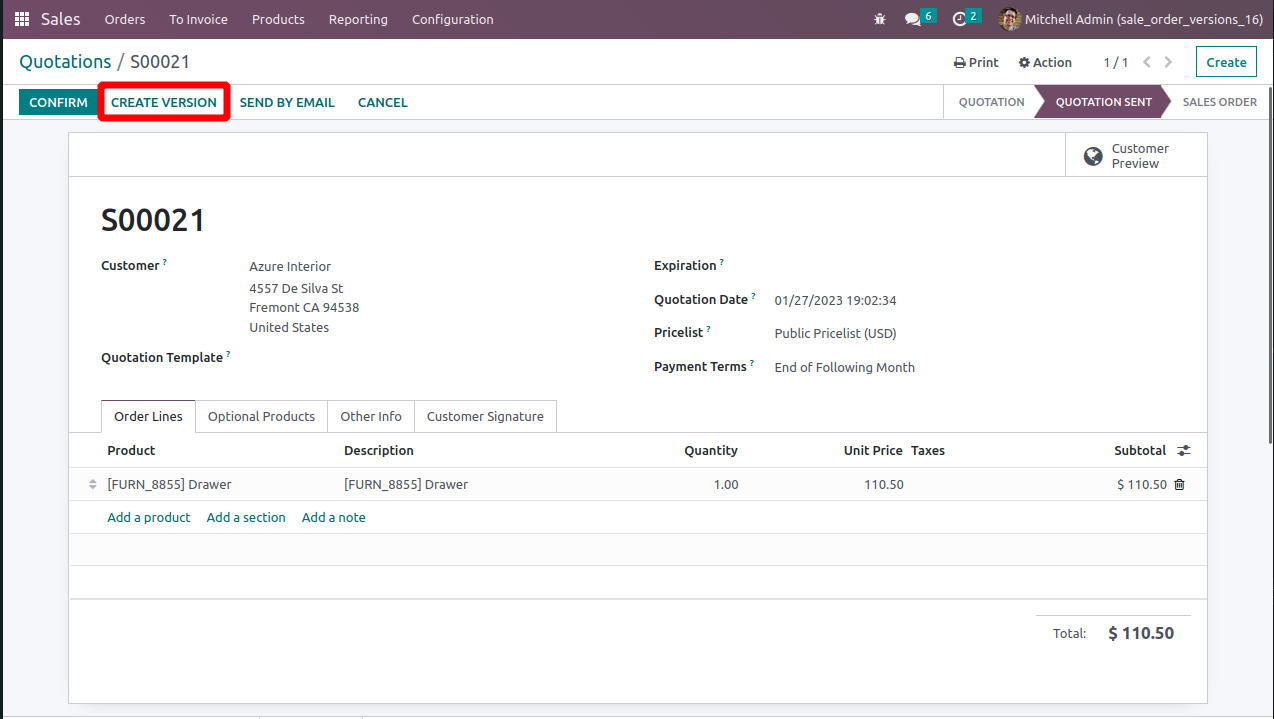Click the quantity 1.00 cell

click(726, 484)
